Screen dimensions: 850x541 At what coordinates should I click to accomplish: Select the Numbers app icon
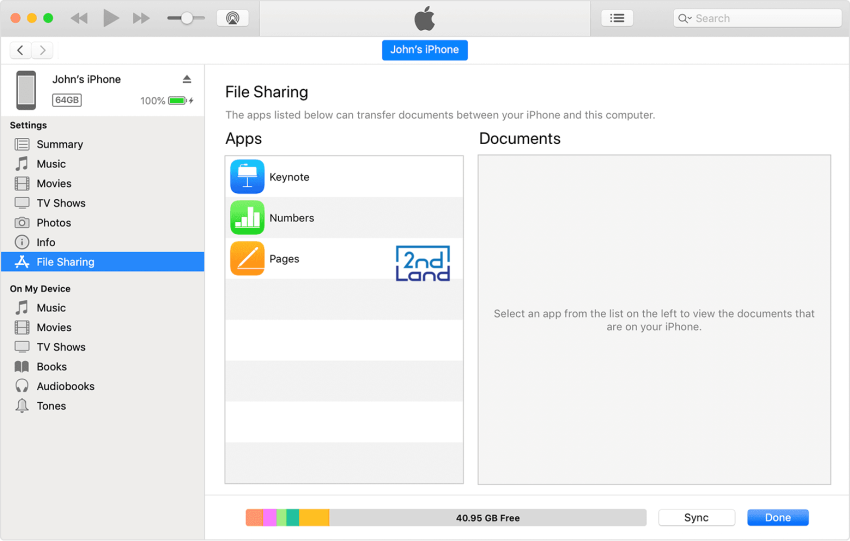point(247,217)
